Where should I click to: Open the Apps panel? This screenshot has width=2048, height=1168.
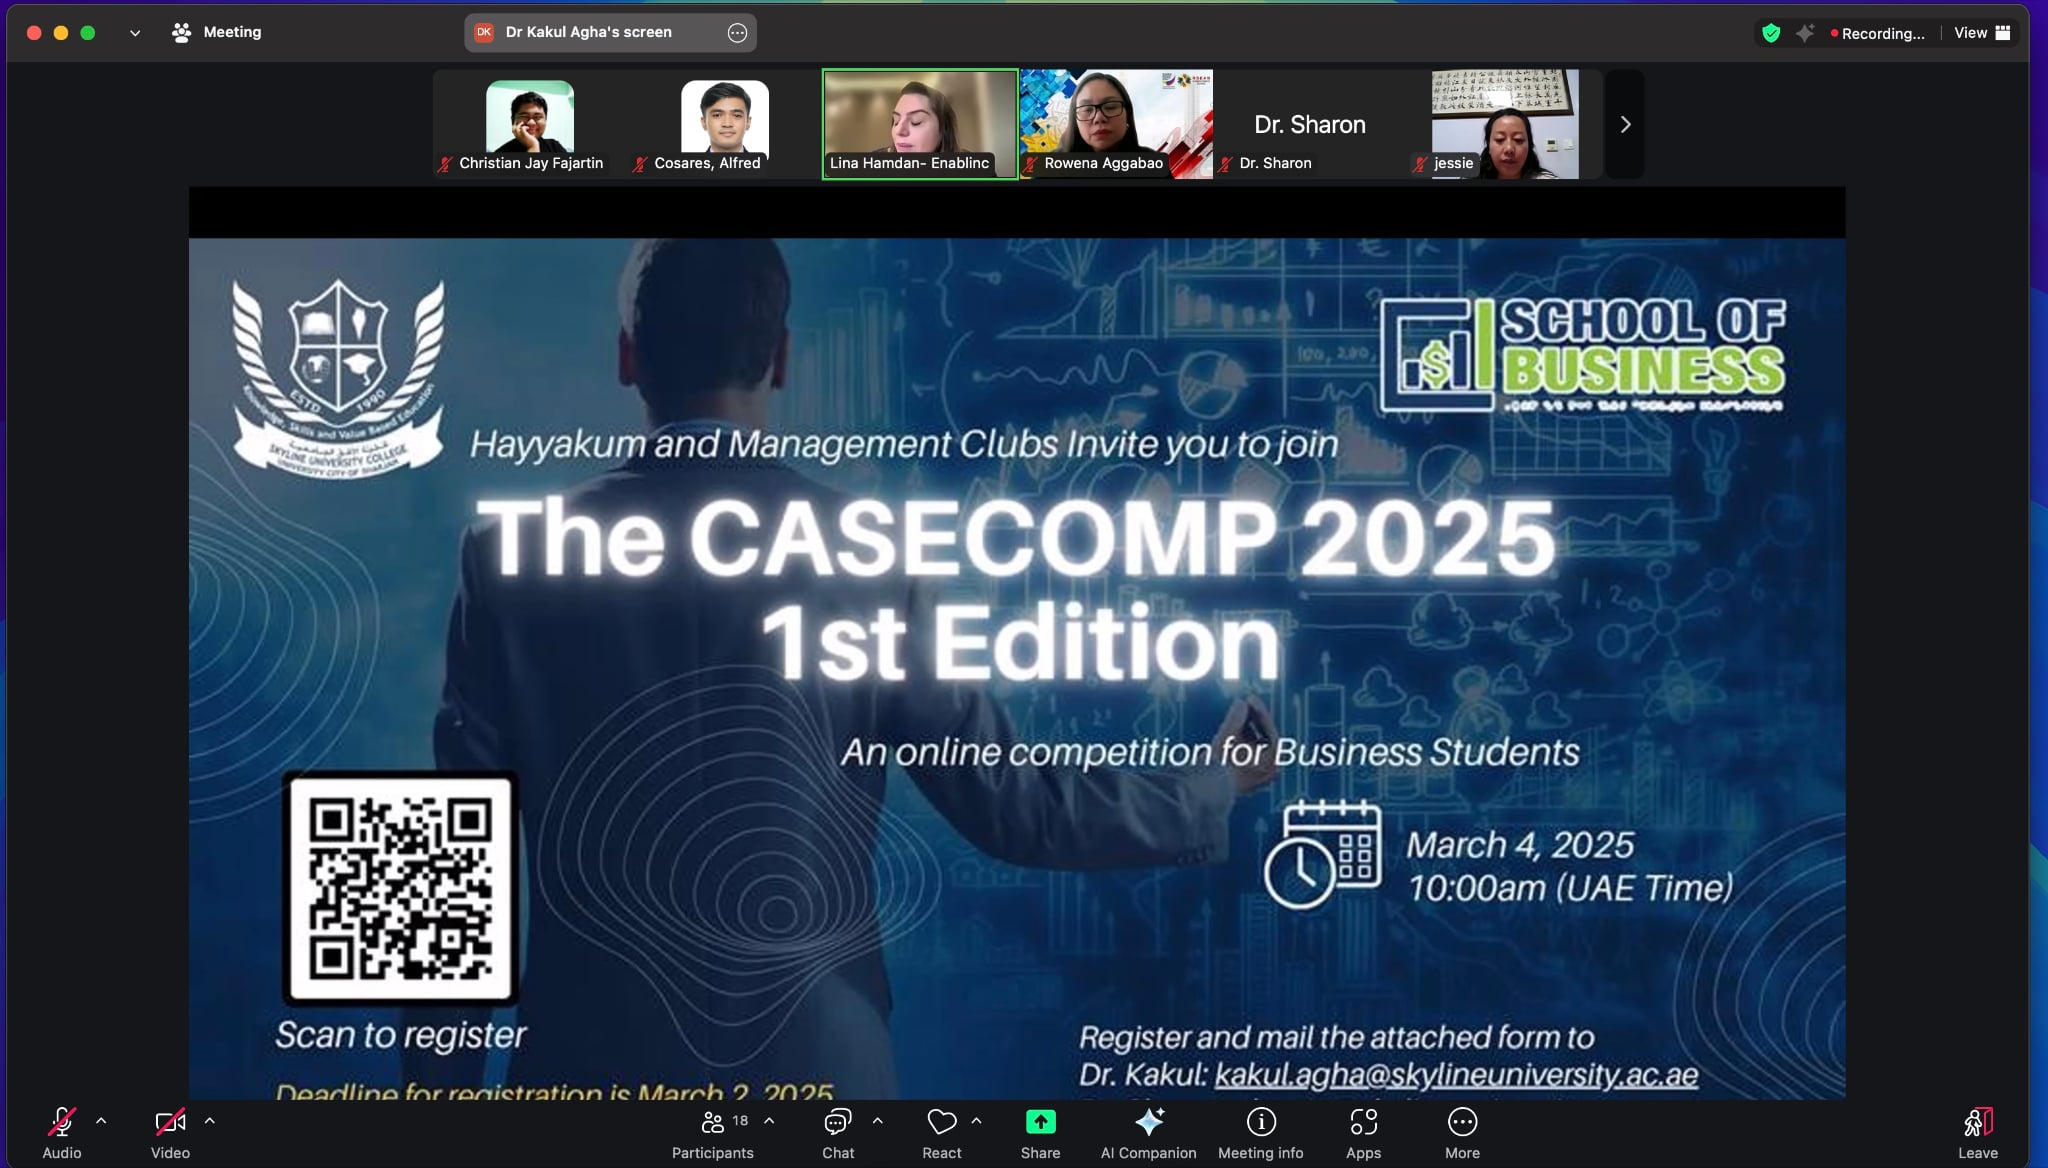[x=1362, y=1123]
